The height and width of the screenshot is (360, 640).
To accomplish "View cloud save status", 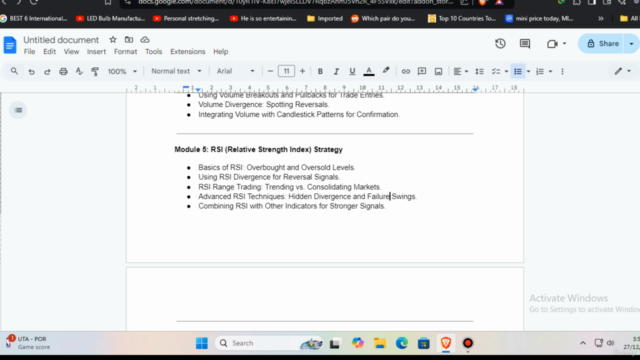I will 144,40.
